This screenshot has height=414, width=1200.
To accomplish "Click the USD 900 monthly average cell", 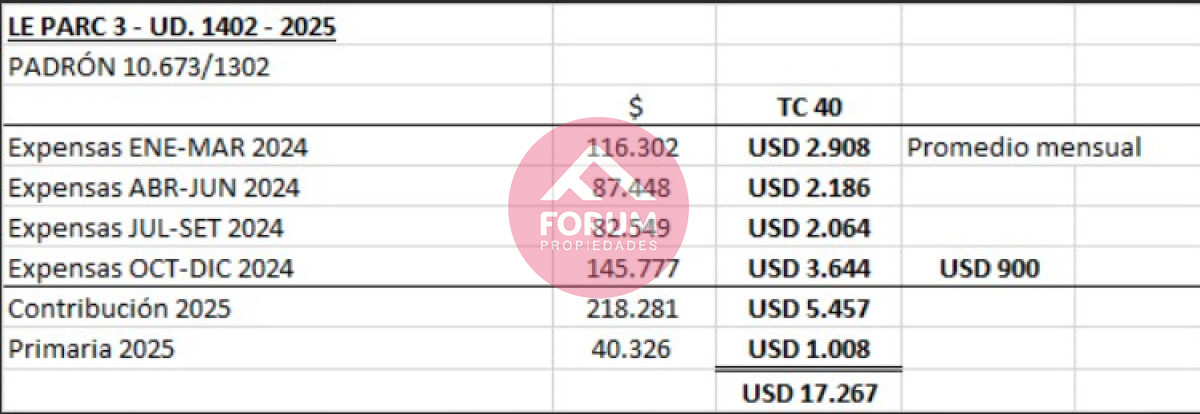I will coord(988,268).
